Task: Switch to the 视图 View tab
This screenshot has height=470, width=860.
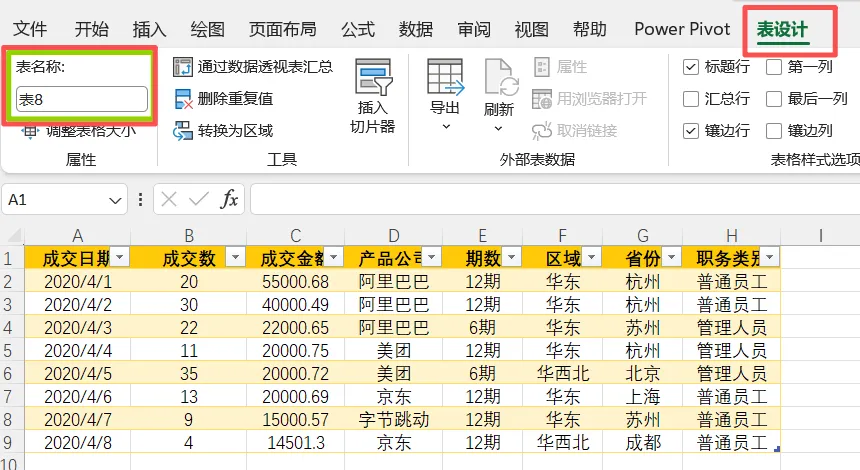Action: click(x=531, y=29)
